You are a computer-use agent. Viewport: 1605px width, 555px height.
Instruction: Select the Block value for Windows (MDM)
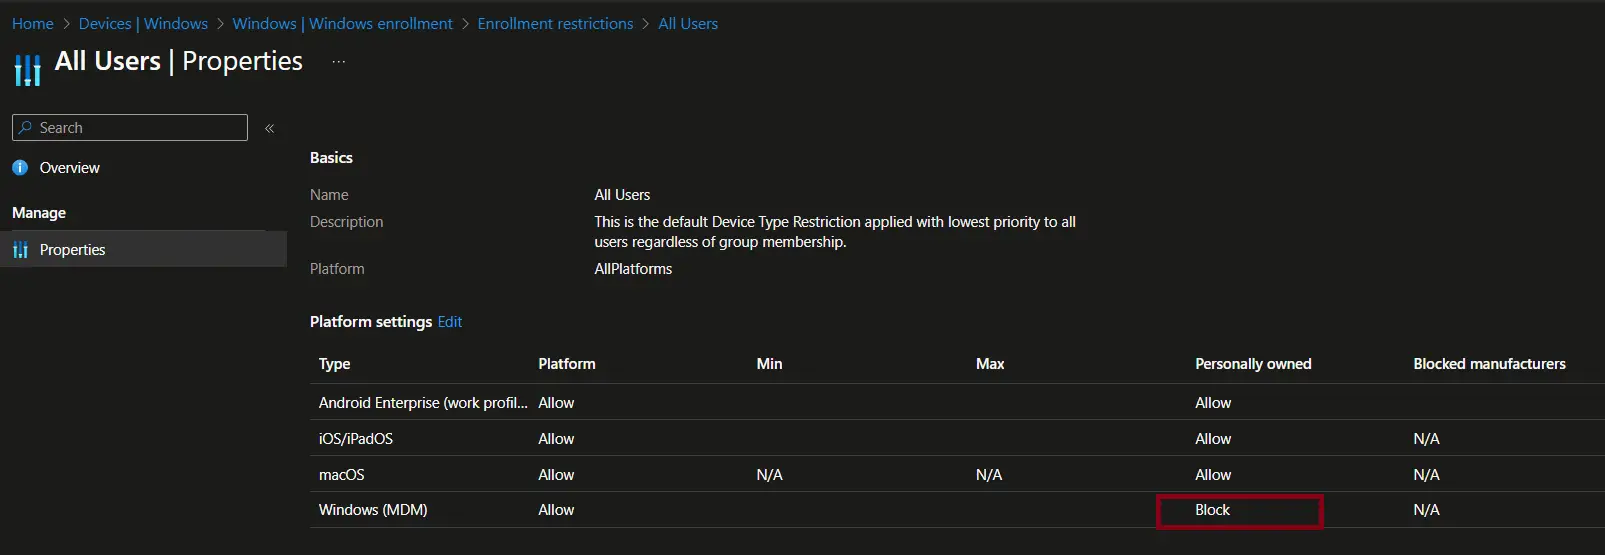pyautogui.click(x=1212, y=510)
